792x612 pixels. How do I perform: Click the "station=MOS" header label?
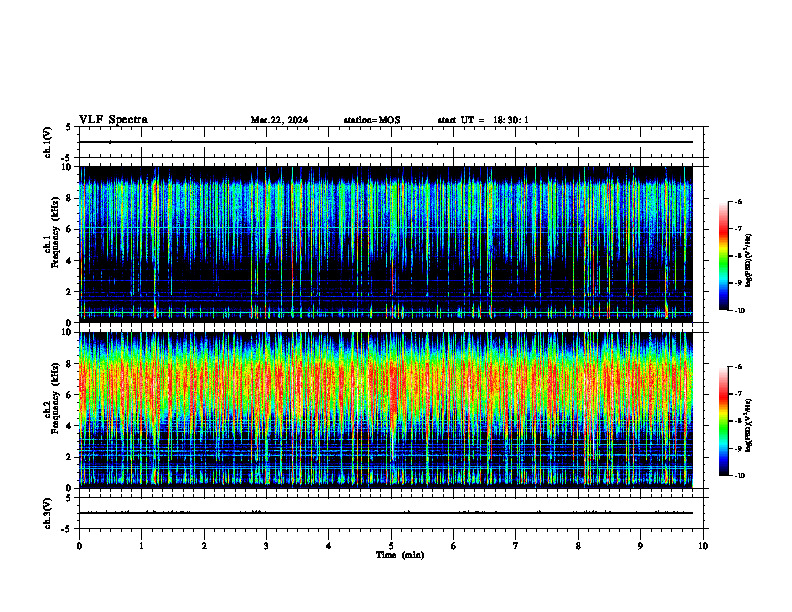click(372, 120)
